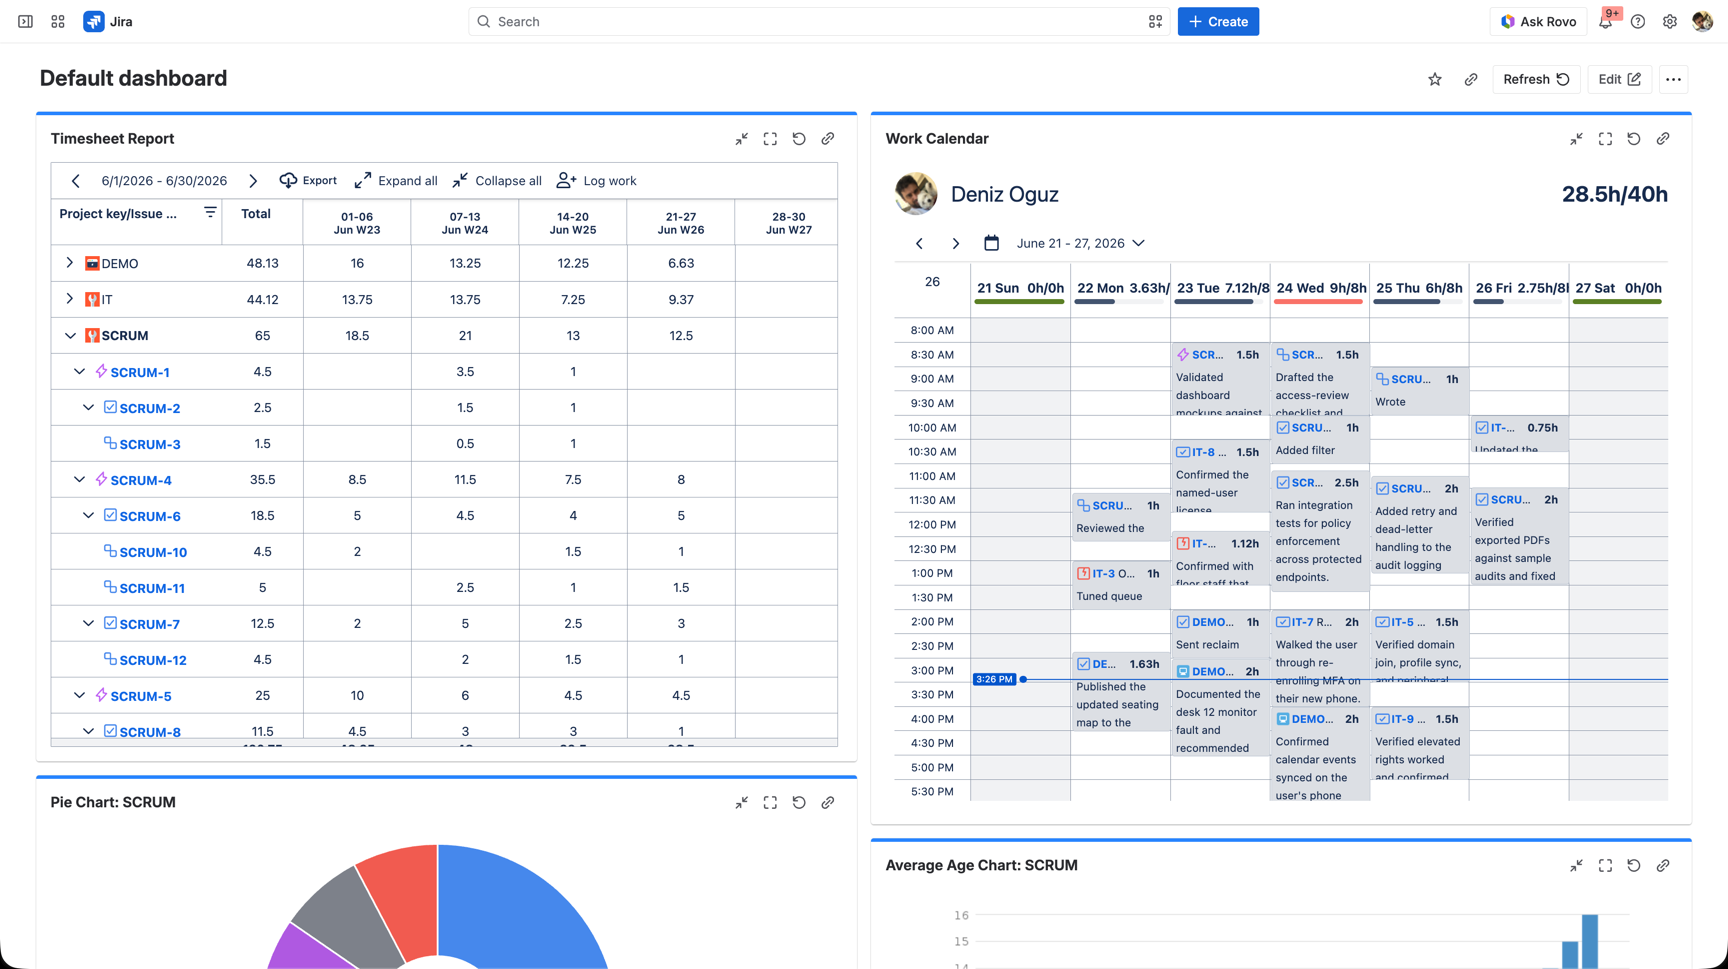Open the SCRUM-12 issue link
Viewport: 1728px width, 969px height.
[153, 660]
